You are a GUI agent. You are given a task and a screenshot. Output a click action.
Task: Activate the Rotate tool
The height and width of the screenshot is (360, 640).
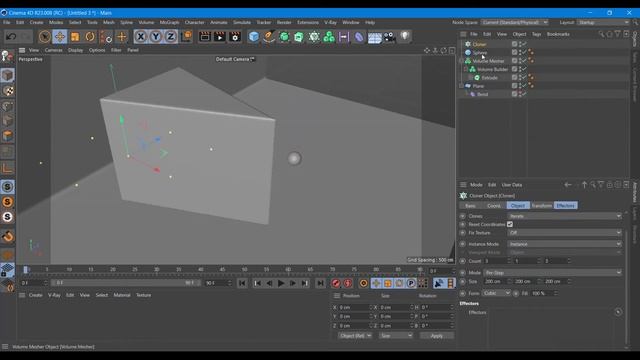point(90,37)
